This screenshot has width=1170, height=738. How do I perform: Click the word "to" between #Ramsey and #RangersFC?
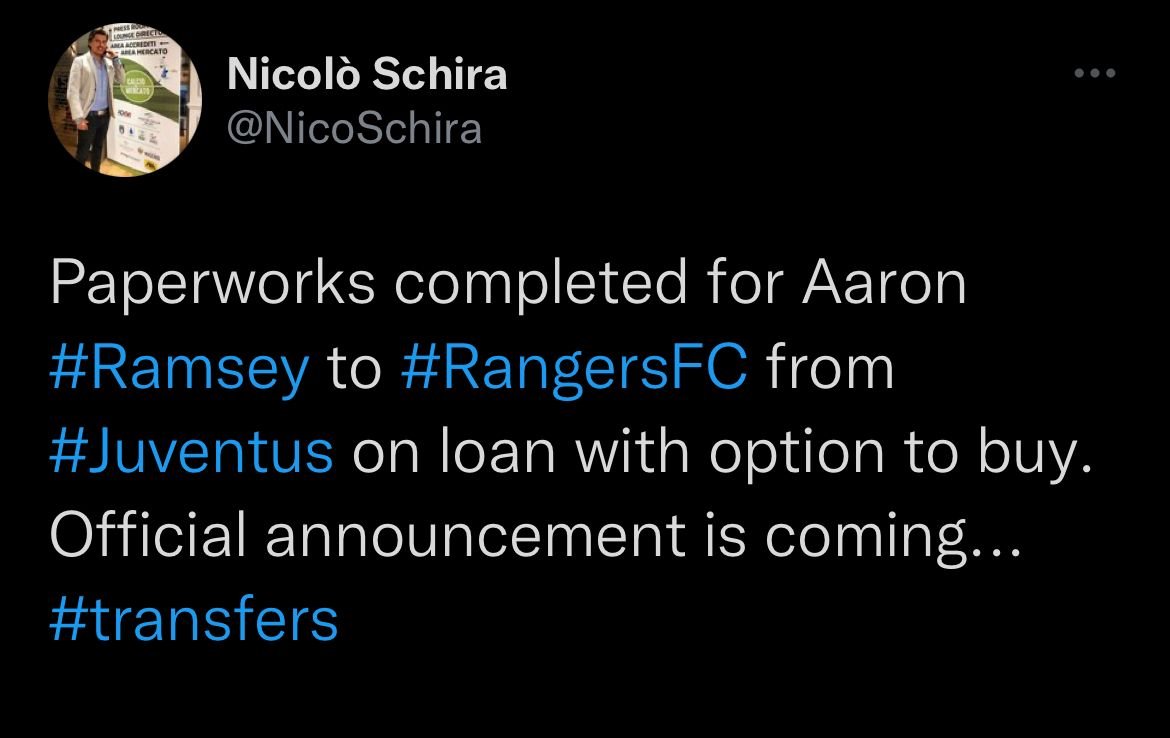click(355, 369)
